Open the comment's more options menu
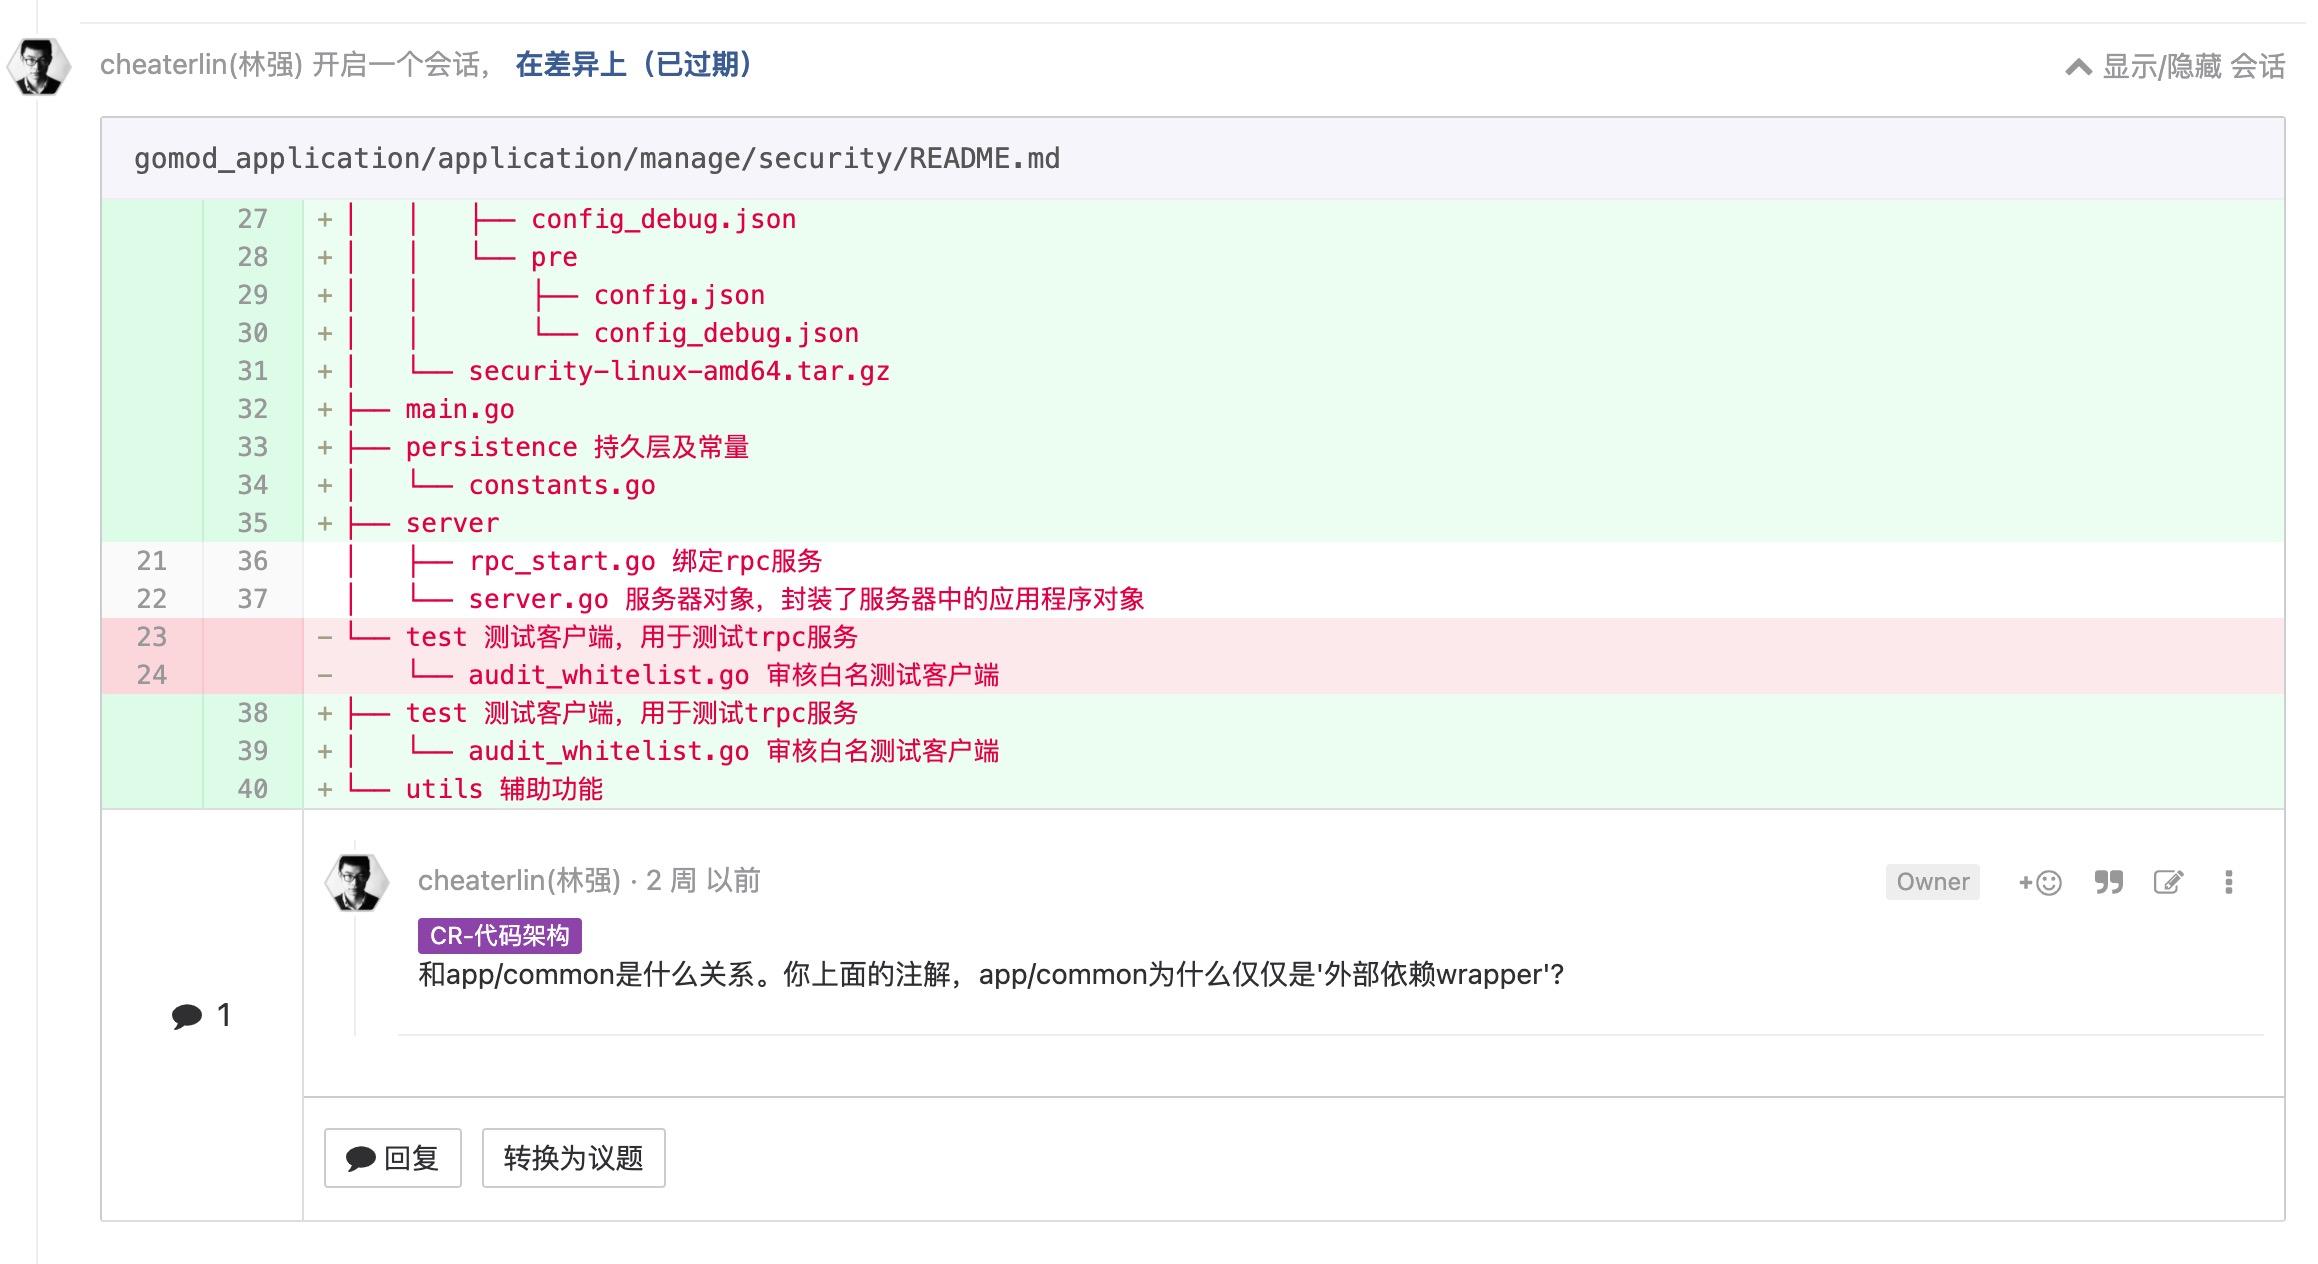This screenshot has width=2318, height=1264. coord(2228,882)
